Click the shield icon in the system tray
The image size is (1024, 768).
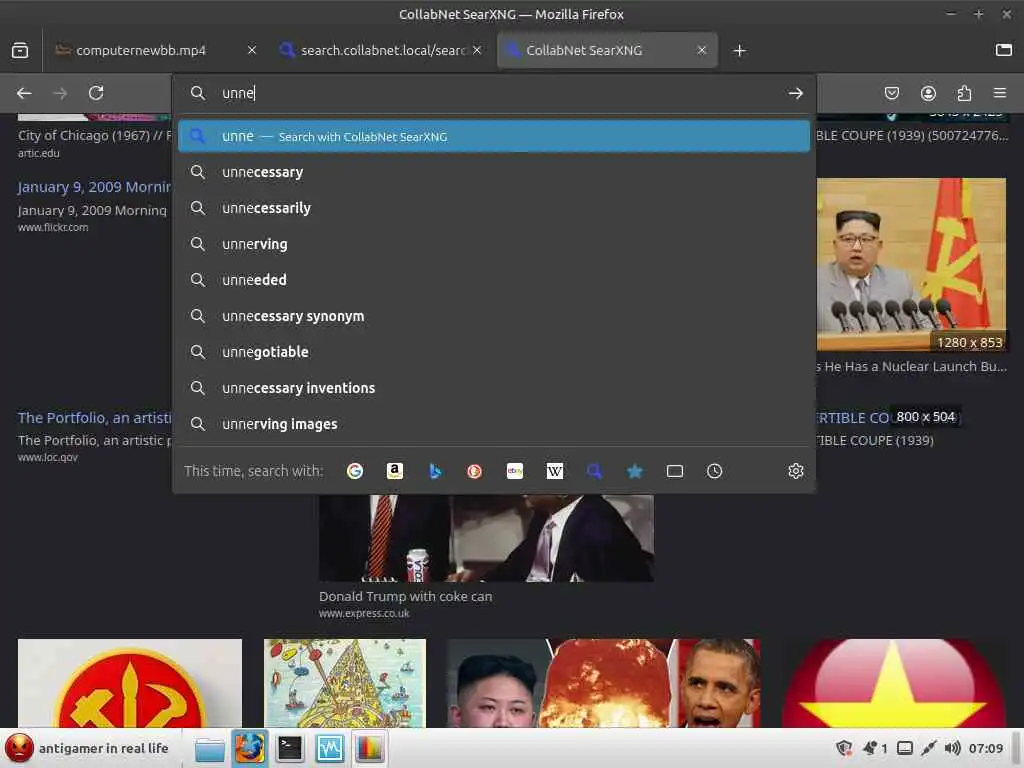click(844, 748)
